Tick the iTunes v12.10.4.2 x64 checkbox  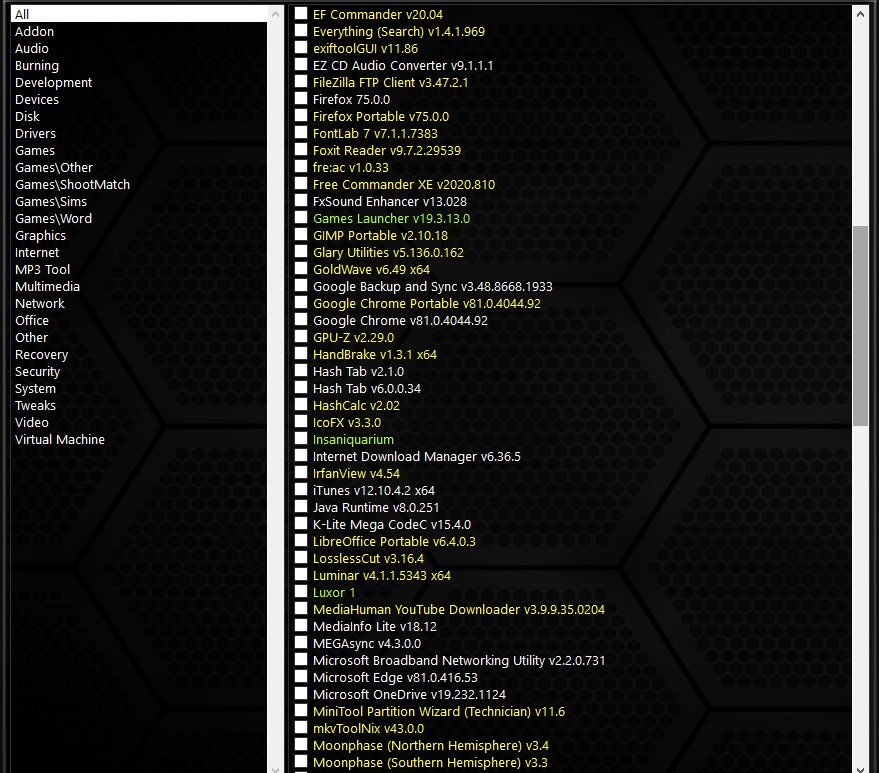(x=301, y=489)
